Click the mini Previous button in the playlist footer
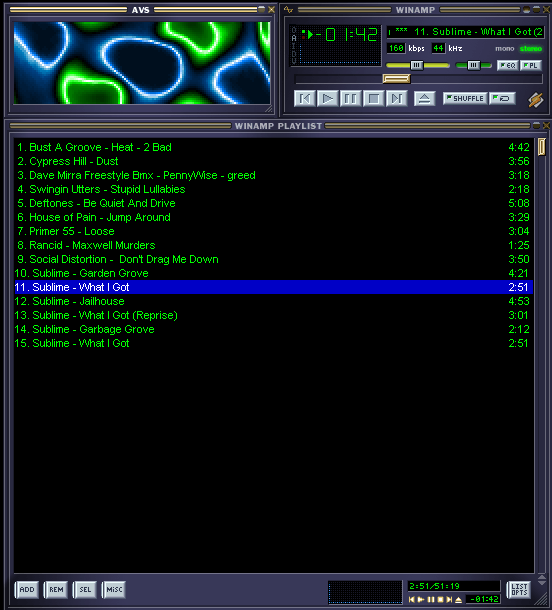The width and height of the screenshot is (552, 610). [411, 599]
